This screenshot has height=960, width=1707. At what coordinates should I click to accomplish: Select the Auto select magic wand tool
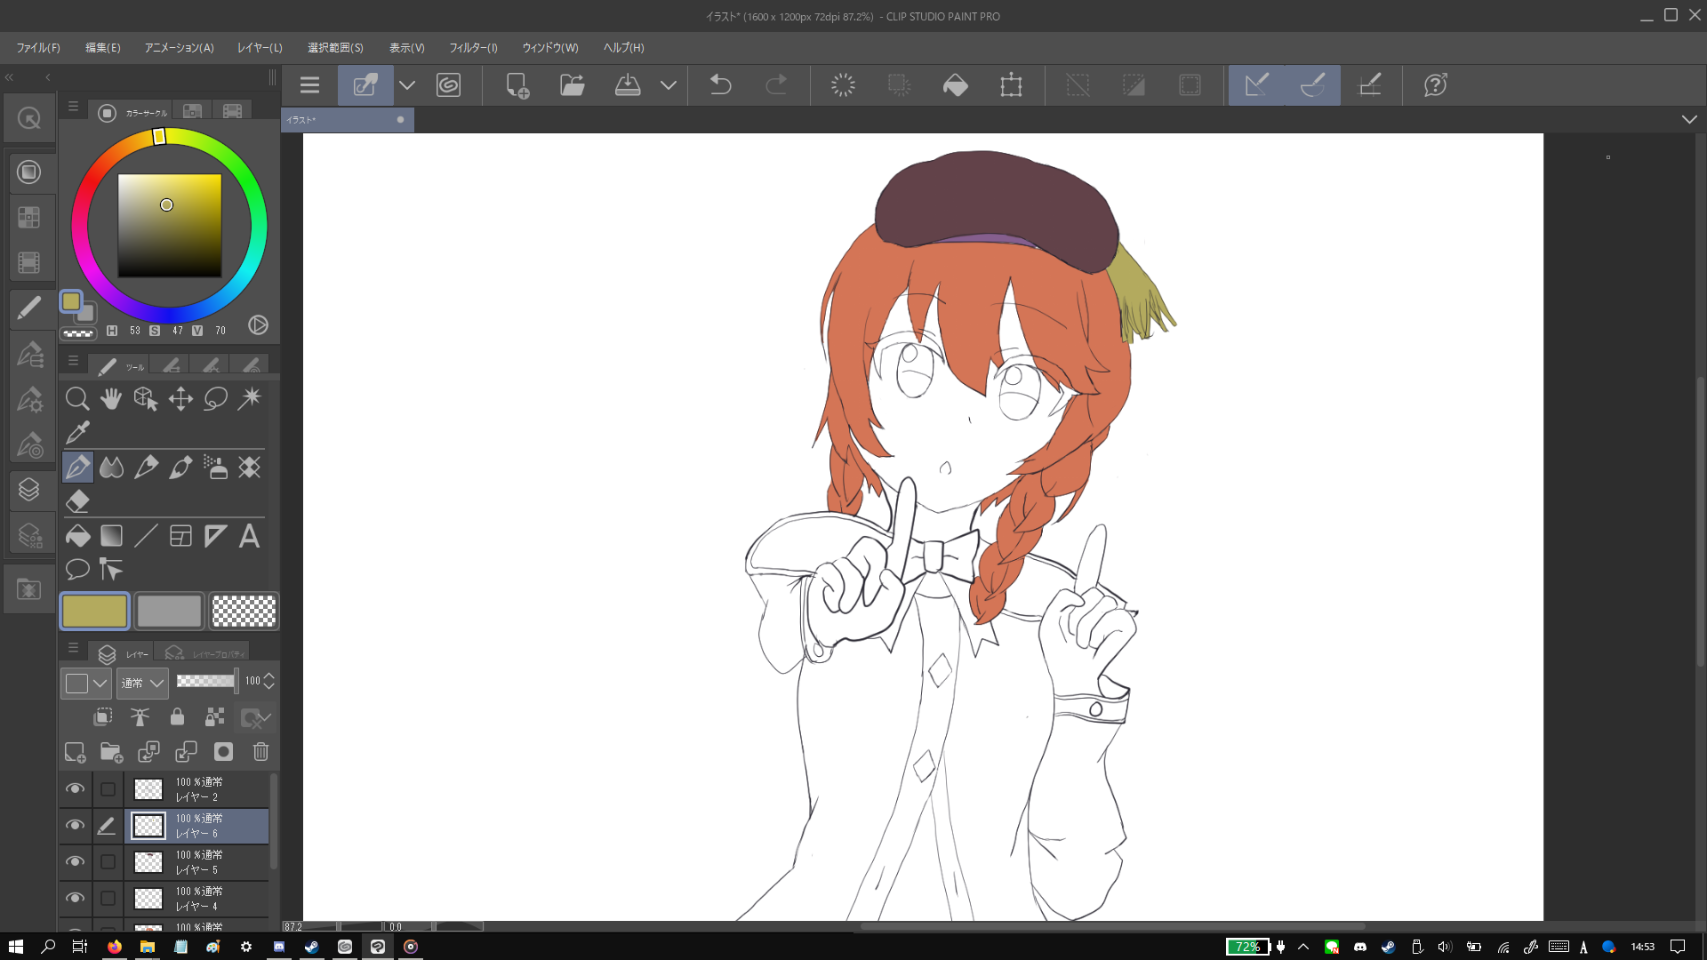coord(250,398)
